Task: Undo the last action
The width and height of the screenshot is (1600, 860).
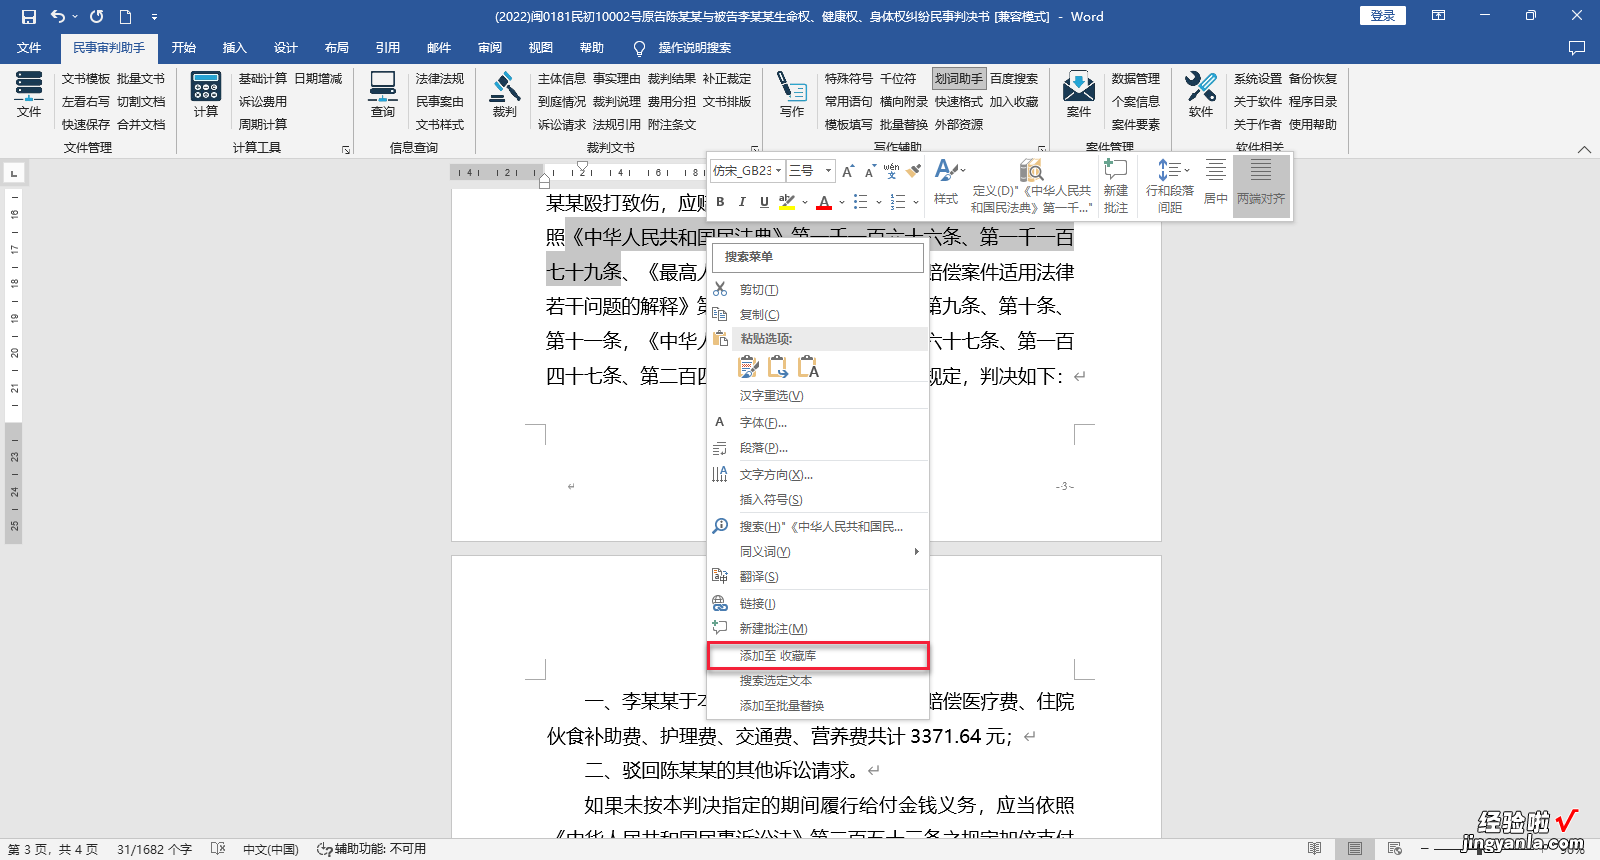Action: (x=58, y=16)
